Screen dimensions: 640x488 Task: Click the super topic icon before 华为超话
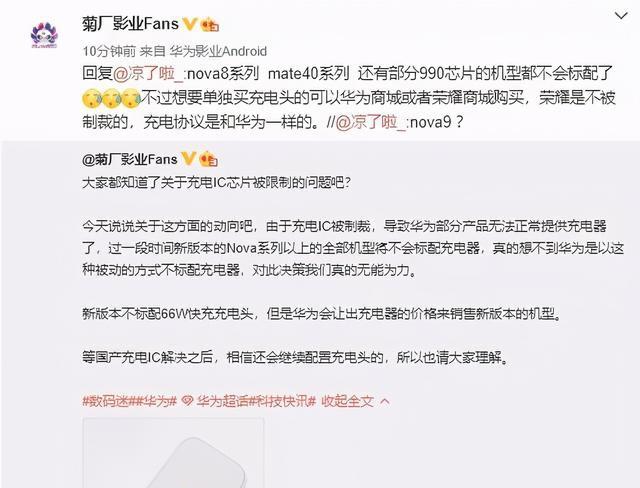pyautogui.click(x=187, y=401)
